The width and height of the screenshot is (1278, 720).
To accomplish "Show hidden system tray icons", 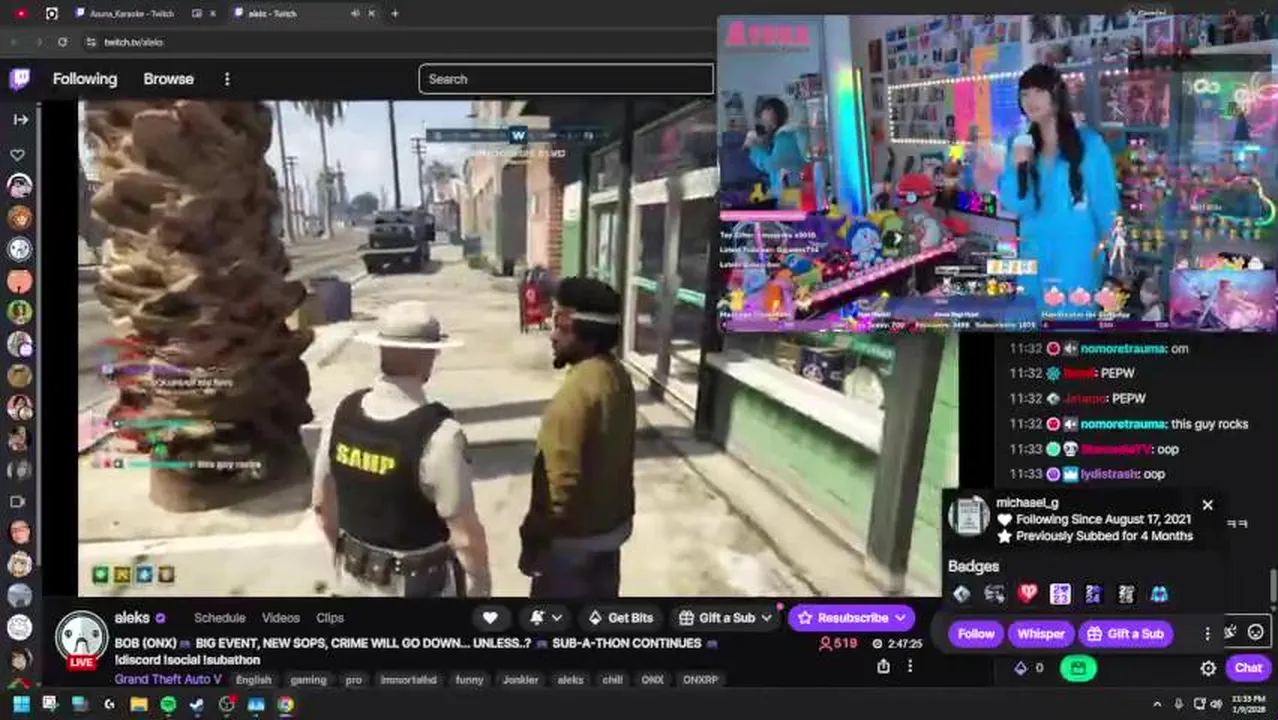I will pos(1157,704).
